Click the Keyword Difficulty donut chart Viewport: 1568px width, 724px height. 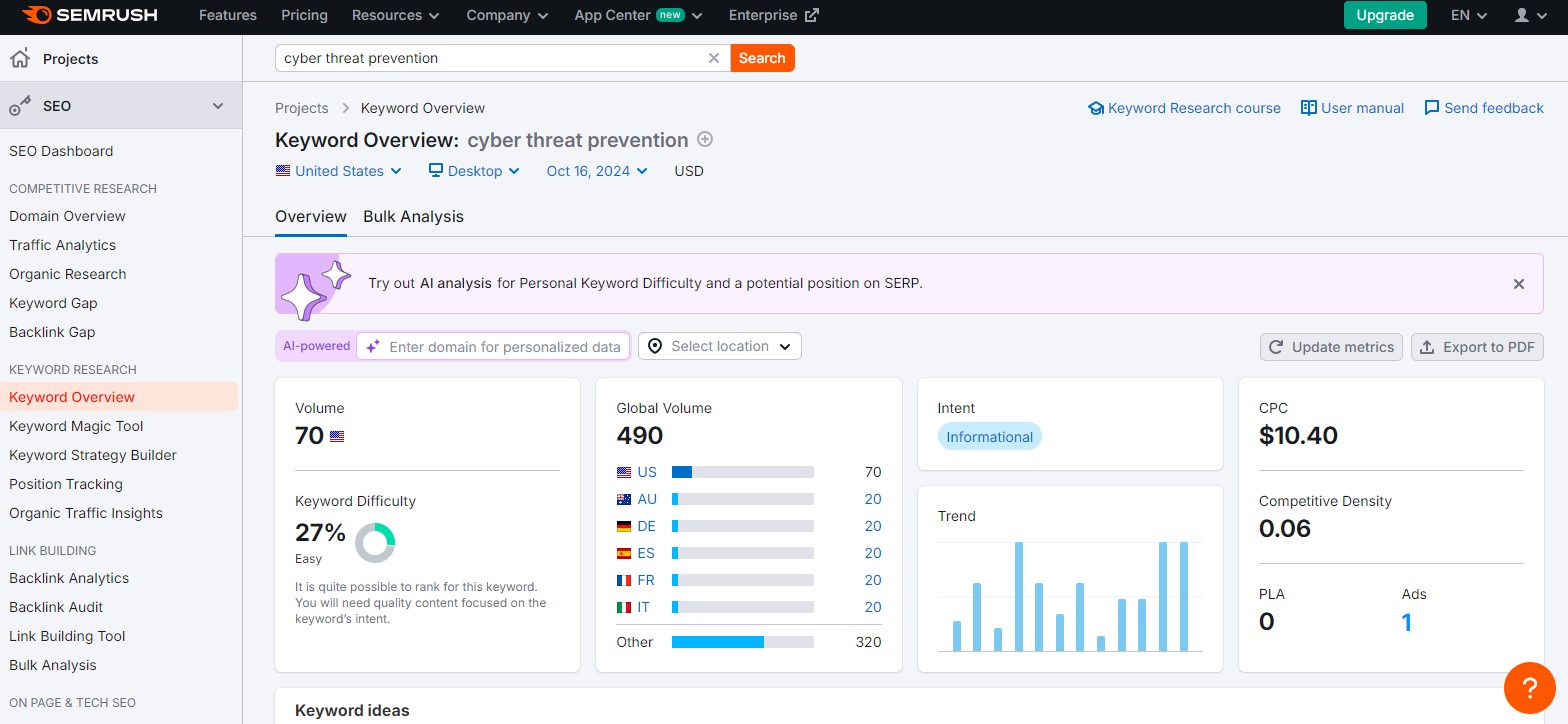(x=375, y=542)
